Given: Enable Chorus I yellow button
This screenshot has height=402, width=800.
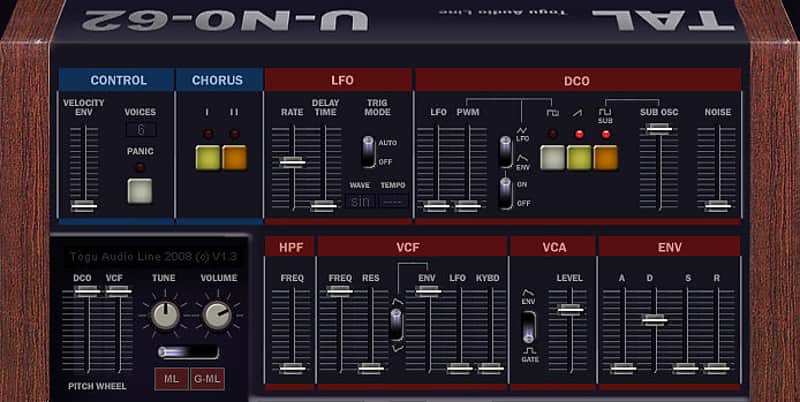Looking at the screenshot, I should pos(208,158).
